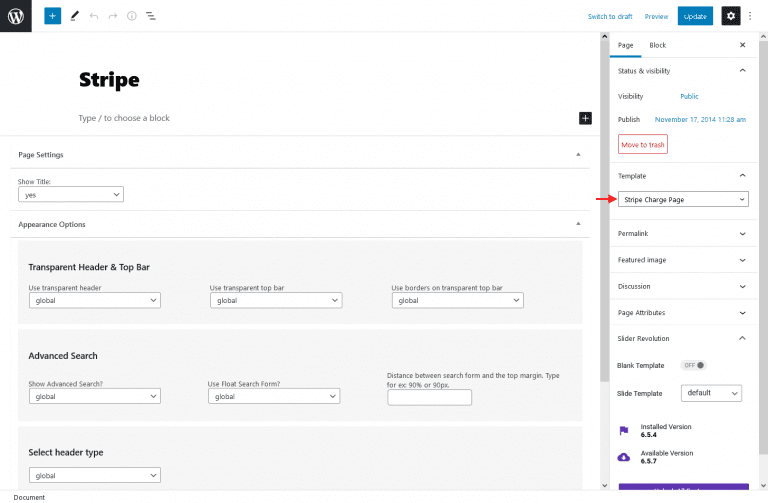Click the Installed Version flag icon
Screen dimensions: 768x503
pyautogui.click(x=624, y=431)
